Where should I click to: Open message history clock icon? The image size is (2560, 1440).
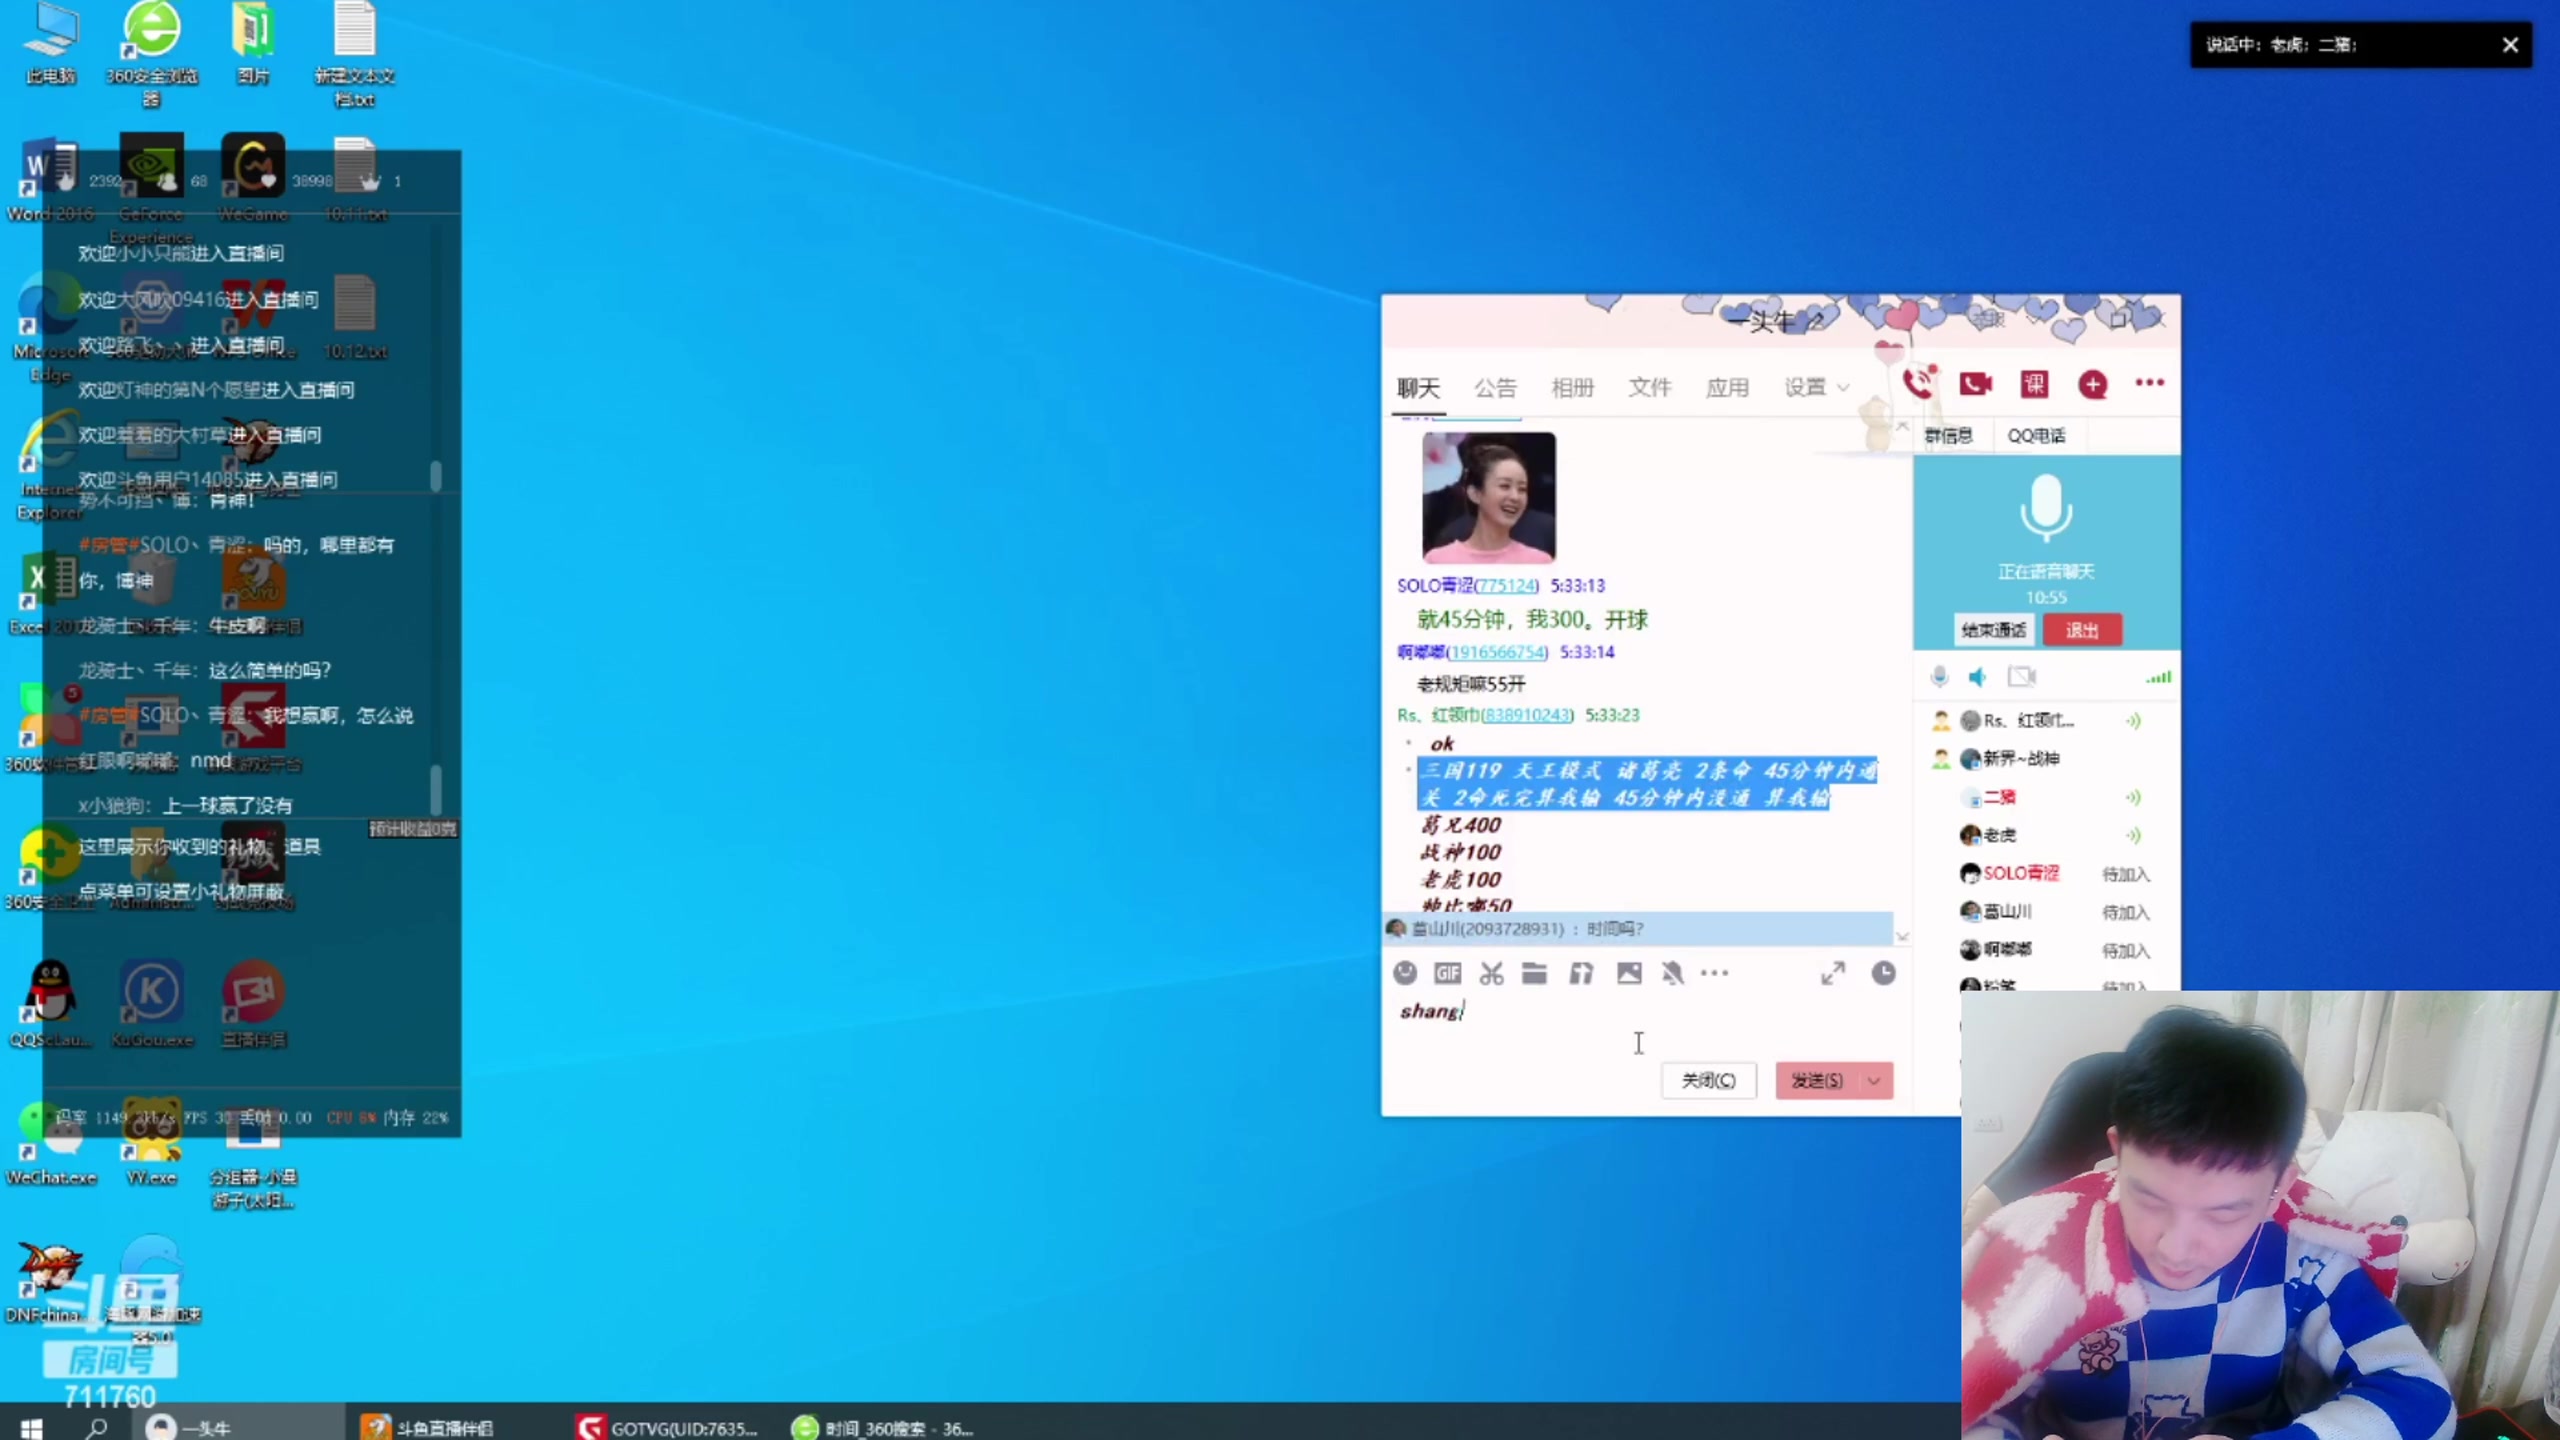[x=1883, y=973]
